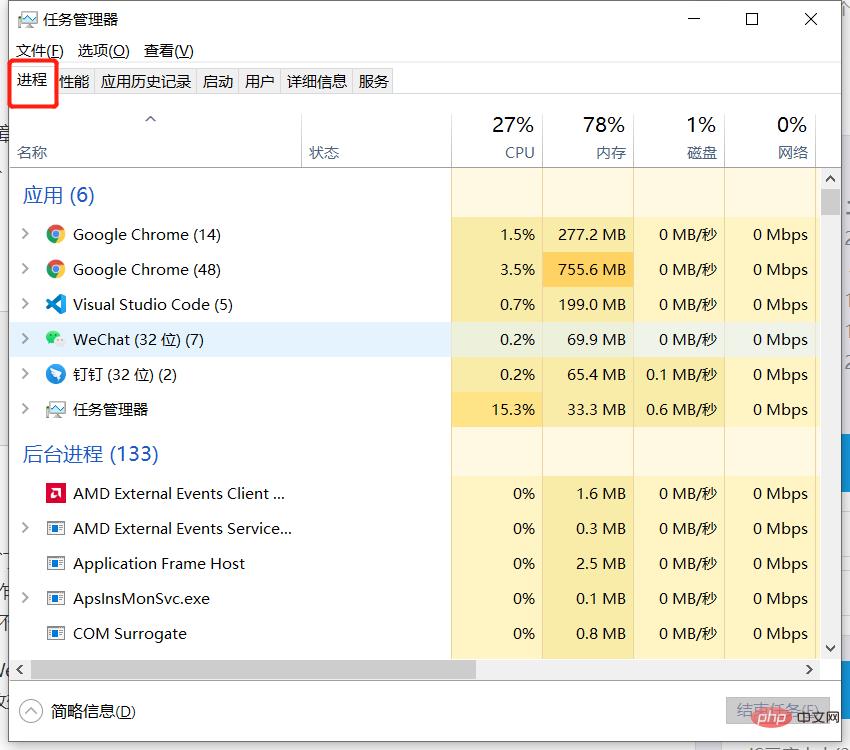The width and height of the screenshot is (850, 750).
Task: Click the AMD External Events Client icon
Action: [x=56, y=493]
